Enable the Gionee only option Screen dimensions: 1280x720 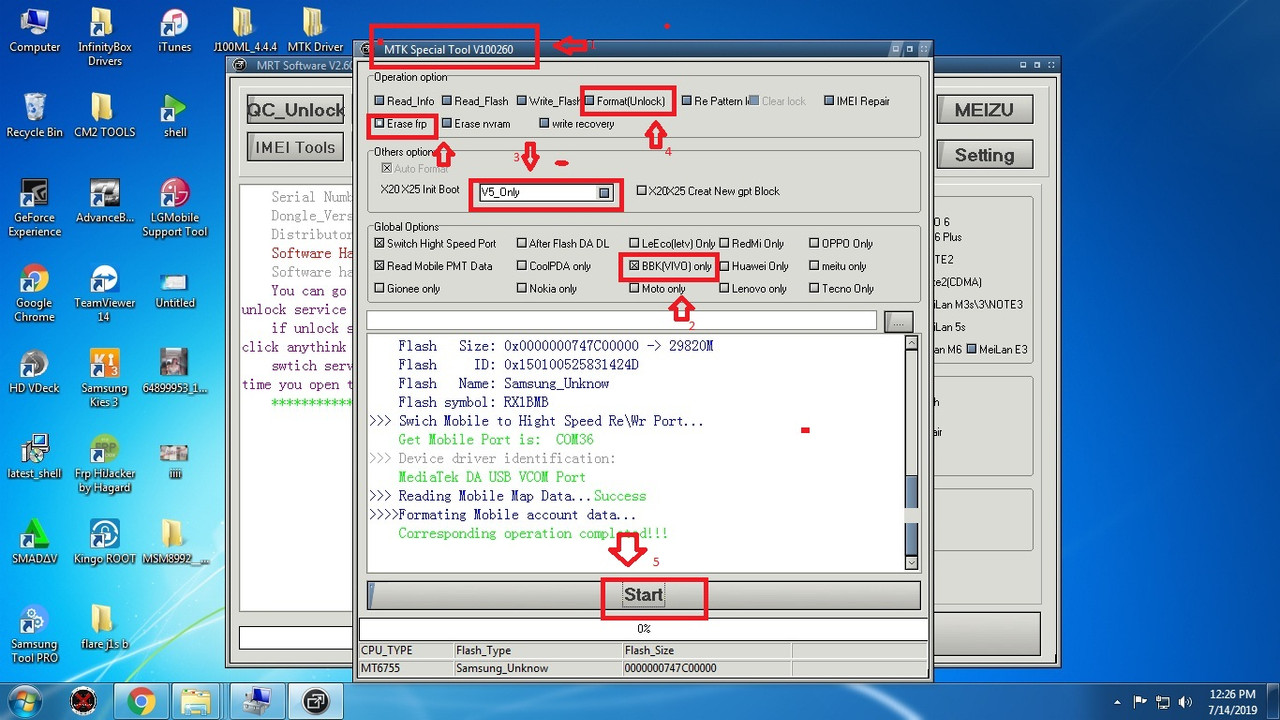click(x=379, y=289)
